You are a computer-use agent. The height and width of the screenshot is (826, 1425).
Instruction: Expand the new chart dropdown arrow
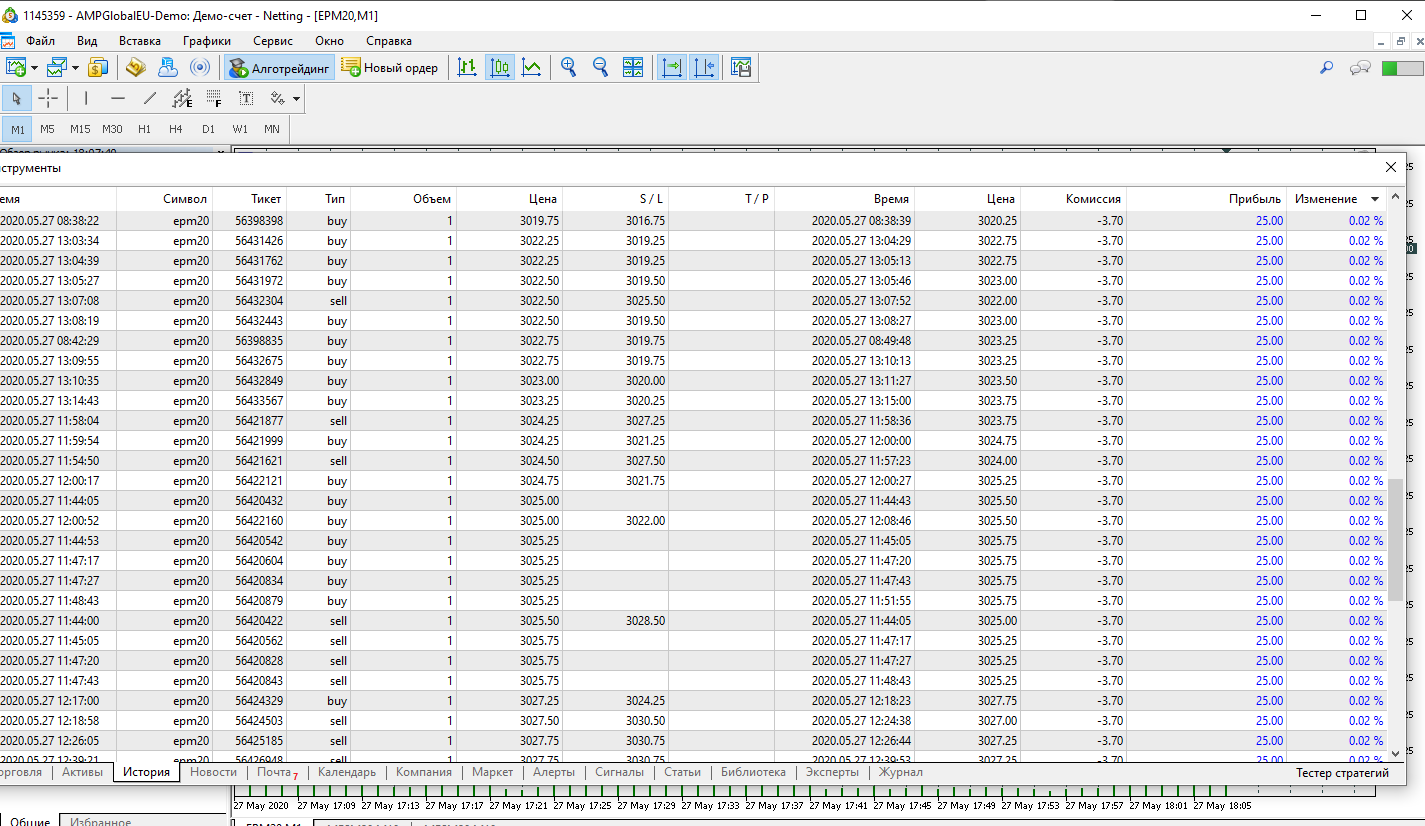pyautogui.click(x=35, y=68)
